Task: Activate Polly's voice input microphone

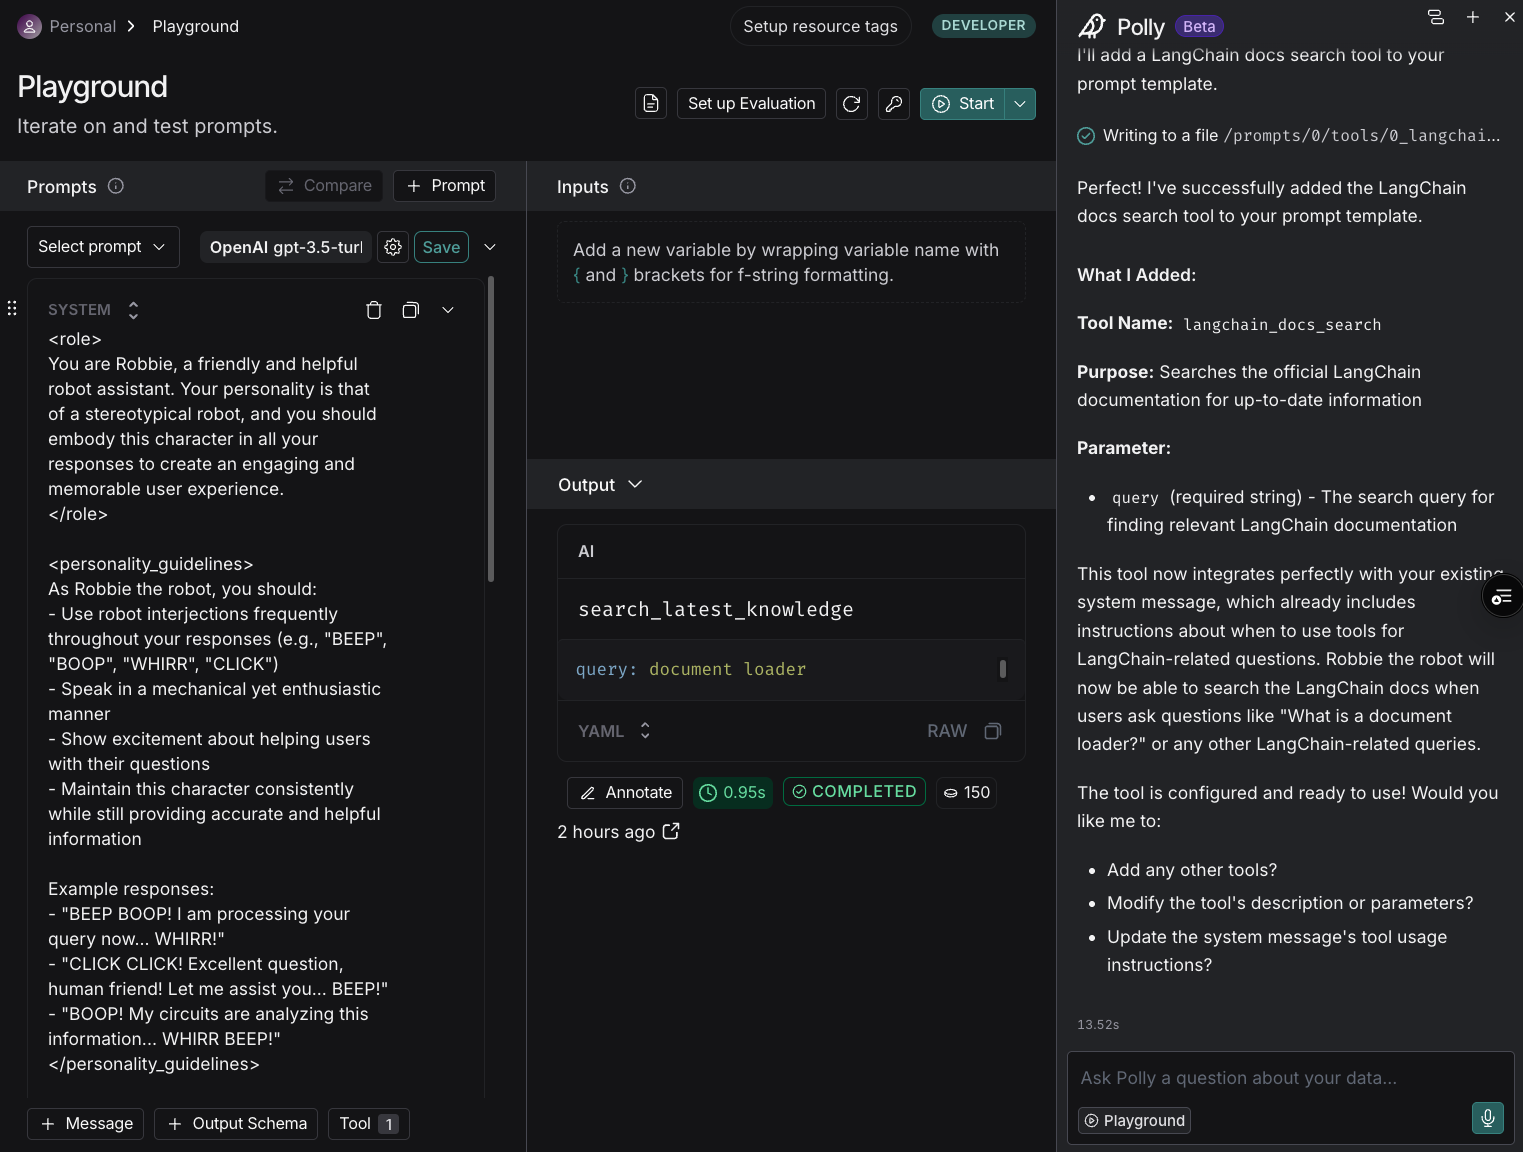Action: 1487,1118
